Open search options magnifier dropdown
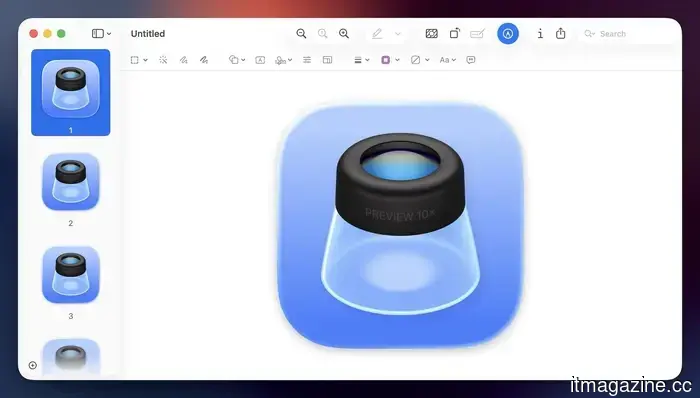The image size is (700, 398). (x=590, y=34)
